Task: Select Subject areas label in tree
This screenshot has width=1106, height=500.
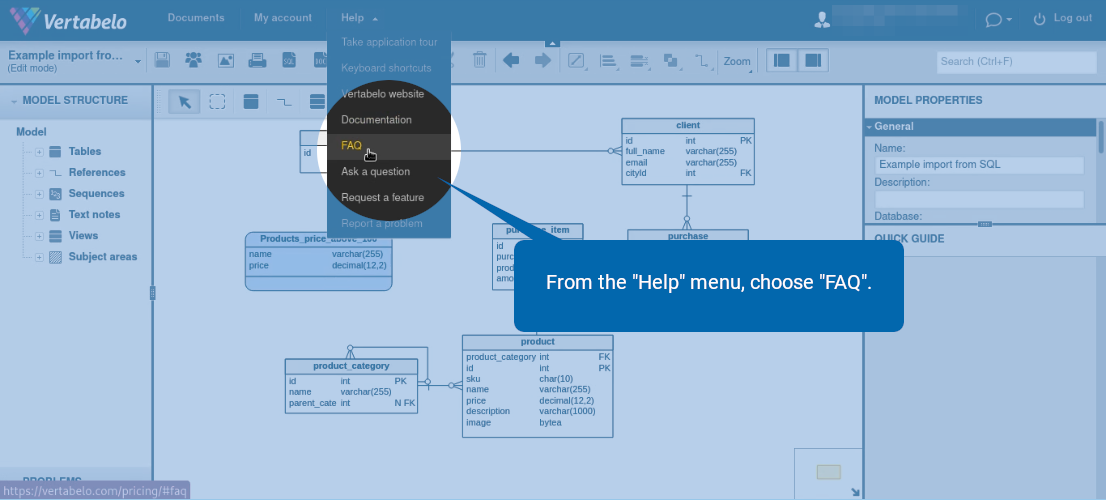Action: (103, 257)
